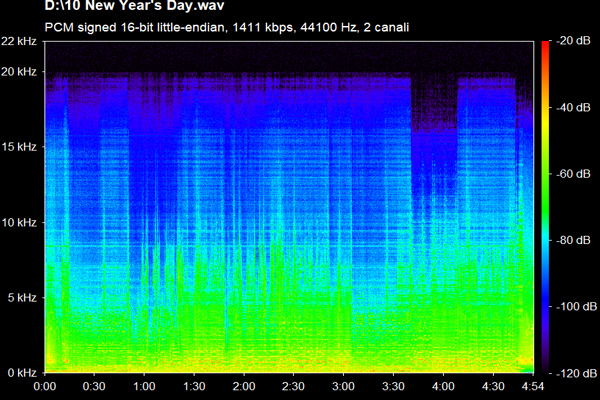
Task: Click the 4:00 time axis label
Action: click(x=443, y=386)
